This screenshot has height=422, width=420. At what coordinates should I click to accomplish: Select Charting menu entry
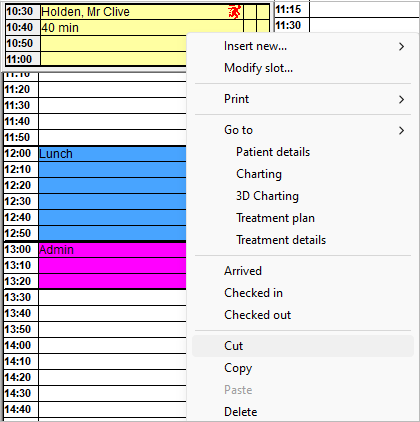pyautogui.click(x=259, y=174)
